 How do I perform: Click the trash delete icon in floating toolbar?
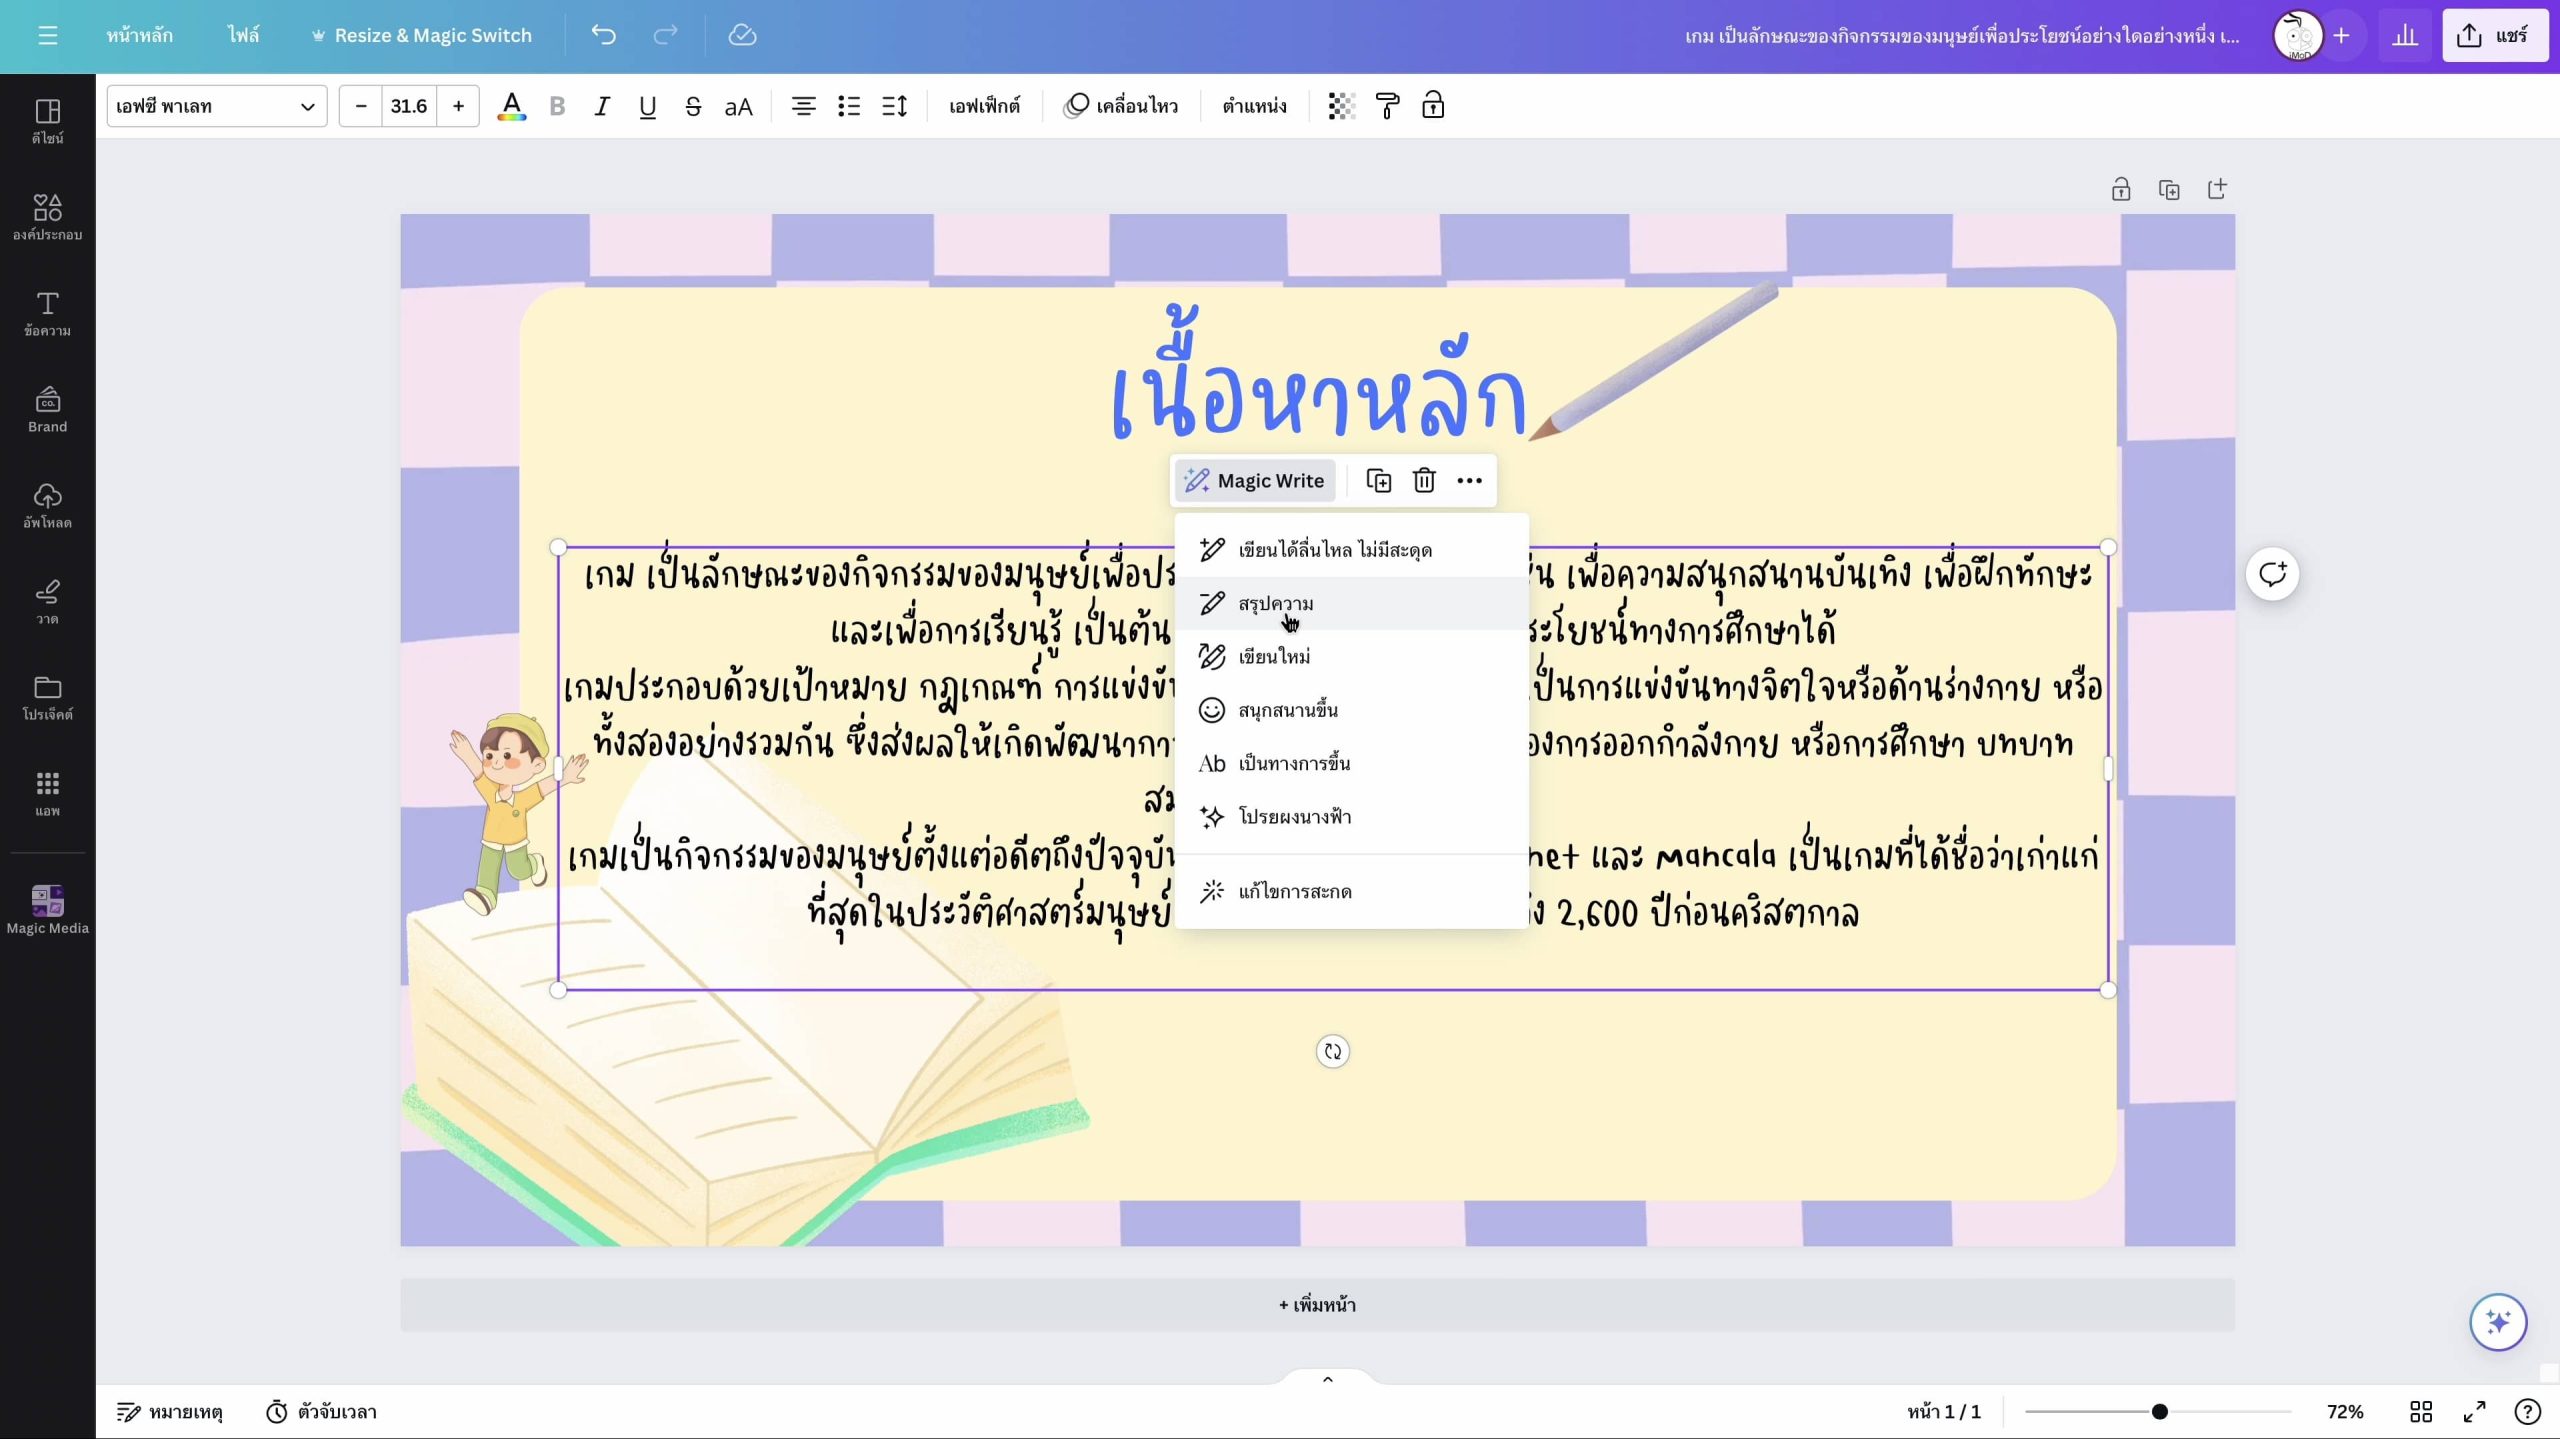(x=1424, y=481)
